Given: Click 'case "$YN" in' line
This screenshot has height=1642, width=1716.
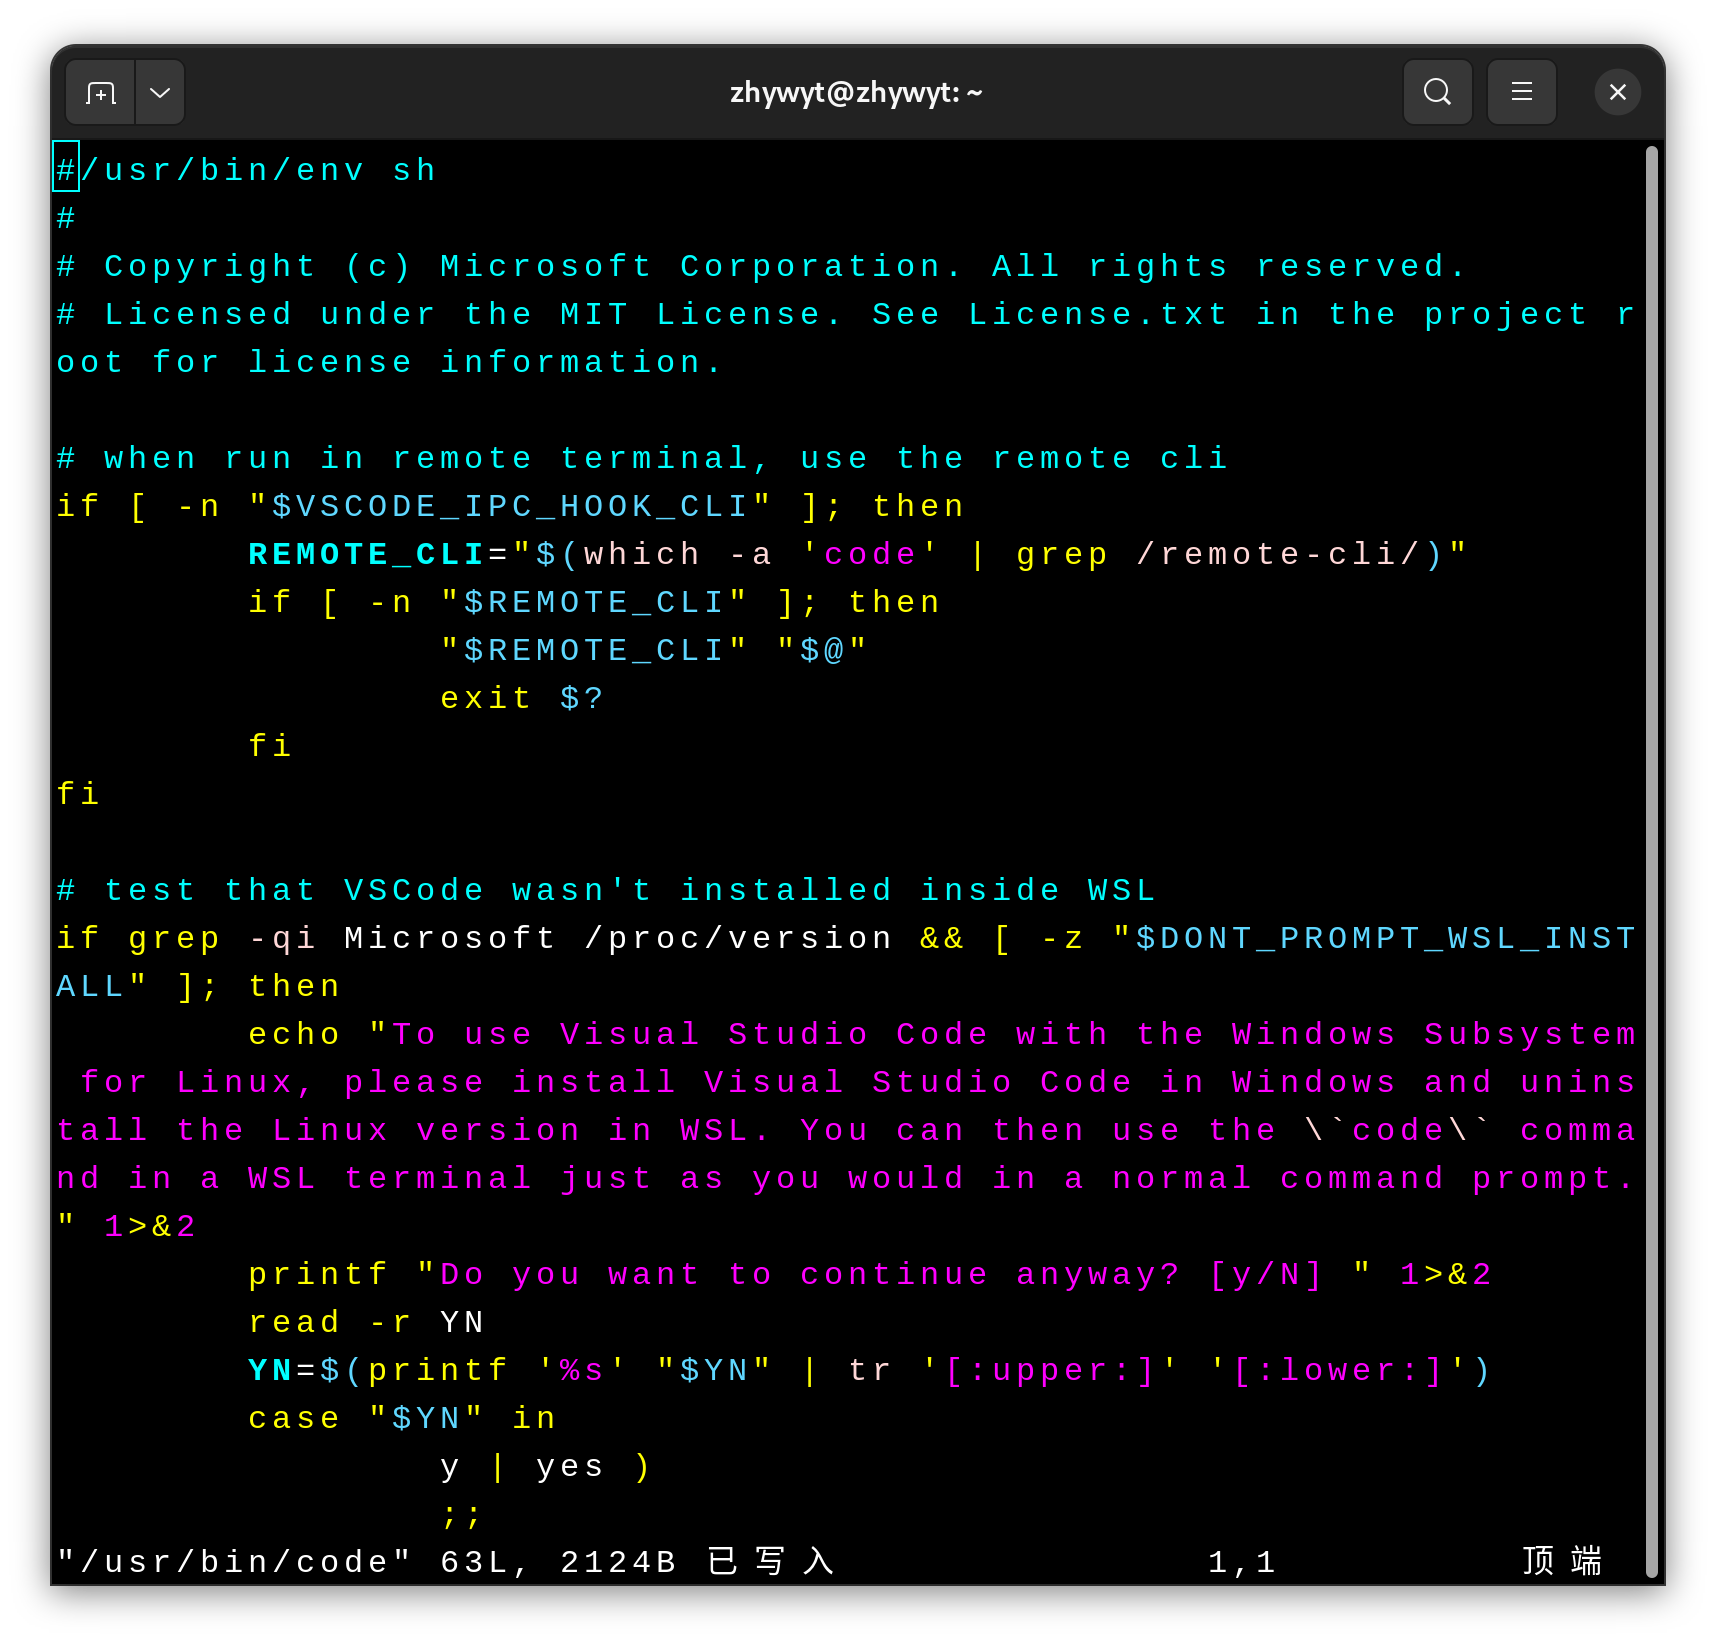Looking at the screenshot, I should (x=402, y=1418).
